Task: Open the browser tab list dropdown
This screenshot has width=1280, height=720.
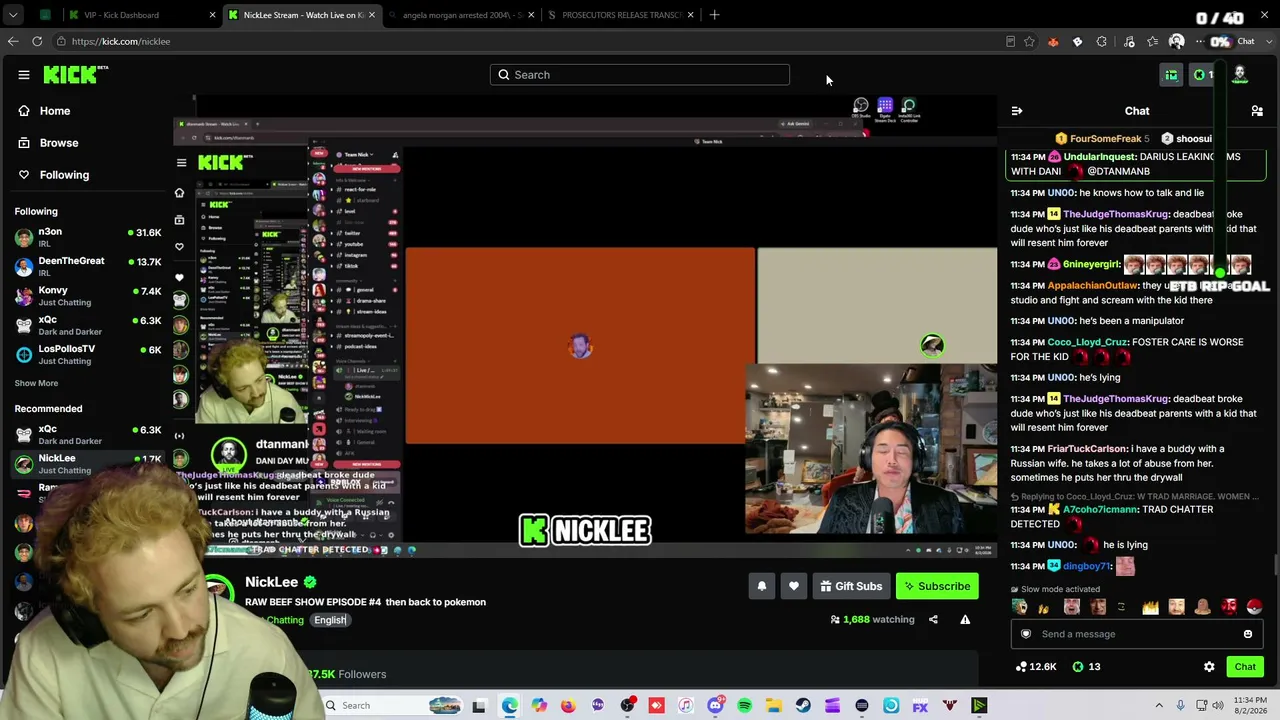Action: click(14, 15)
